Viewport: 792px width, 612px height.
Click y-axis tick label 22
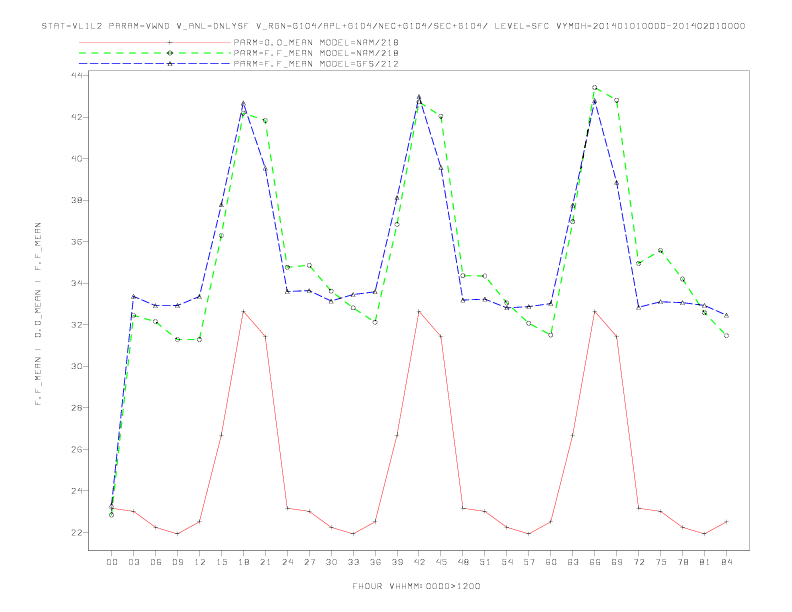click(77, 532)
